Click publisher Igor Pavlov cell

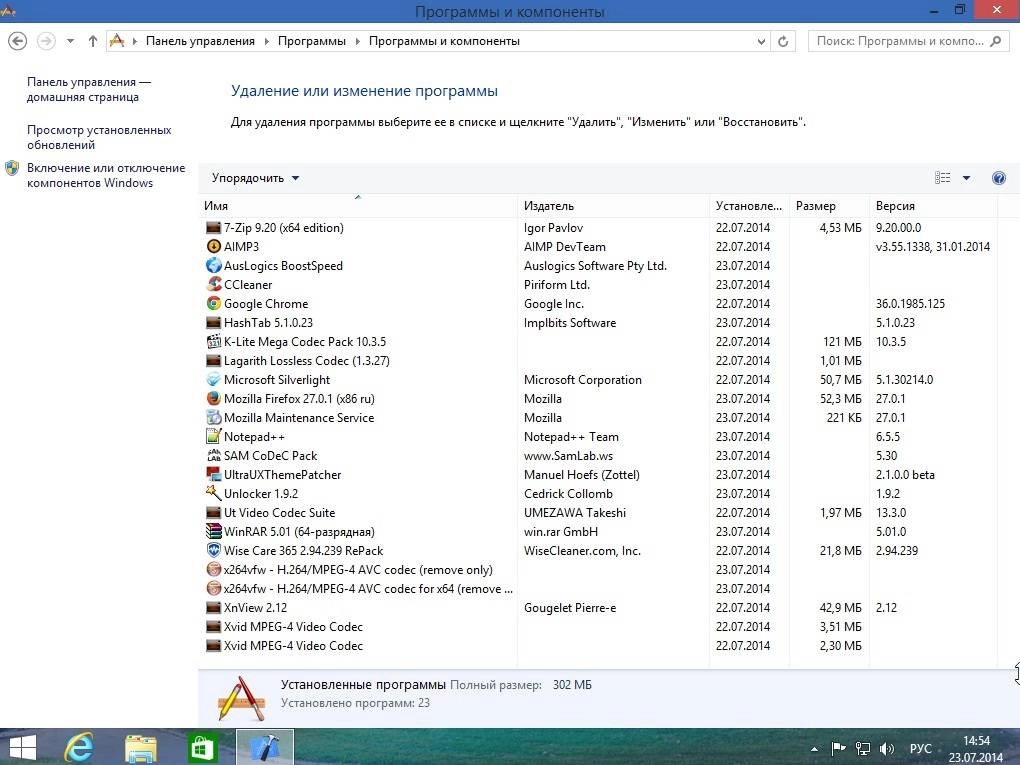[x=553, y=228]
